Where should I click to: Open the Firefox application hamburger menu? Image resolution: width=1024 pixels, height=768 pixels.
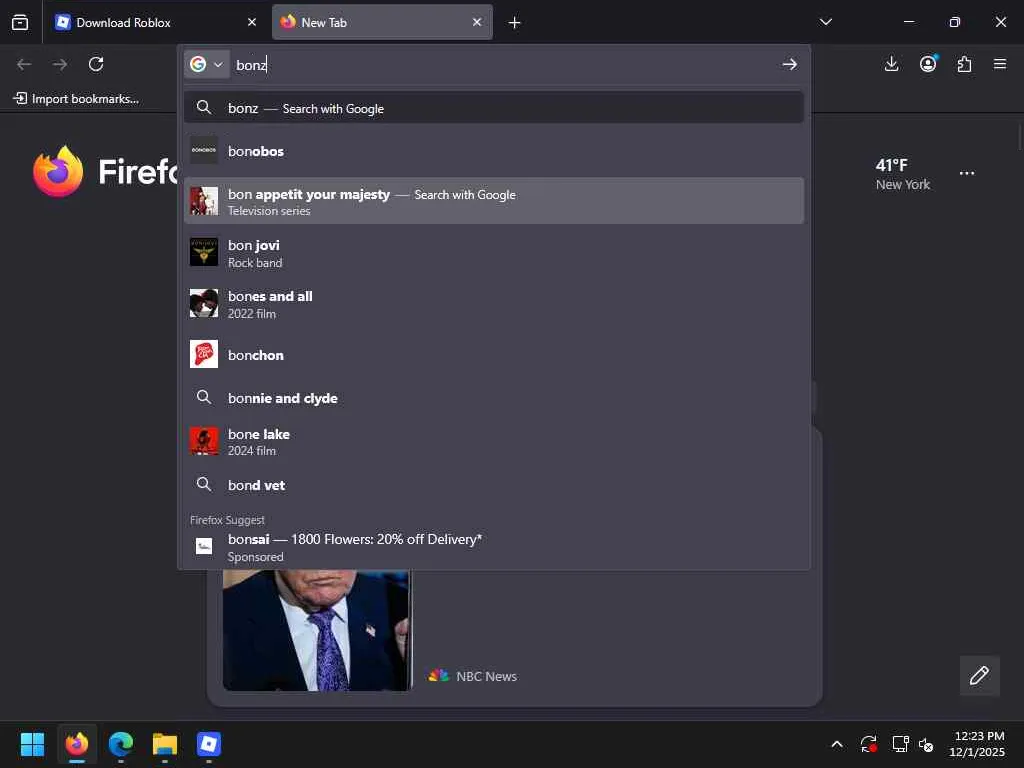(x=1000, y=64)
